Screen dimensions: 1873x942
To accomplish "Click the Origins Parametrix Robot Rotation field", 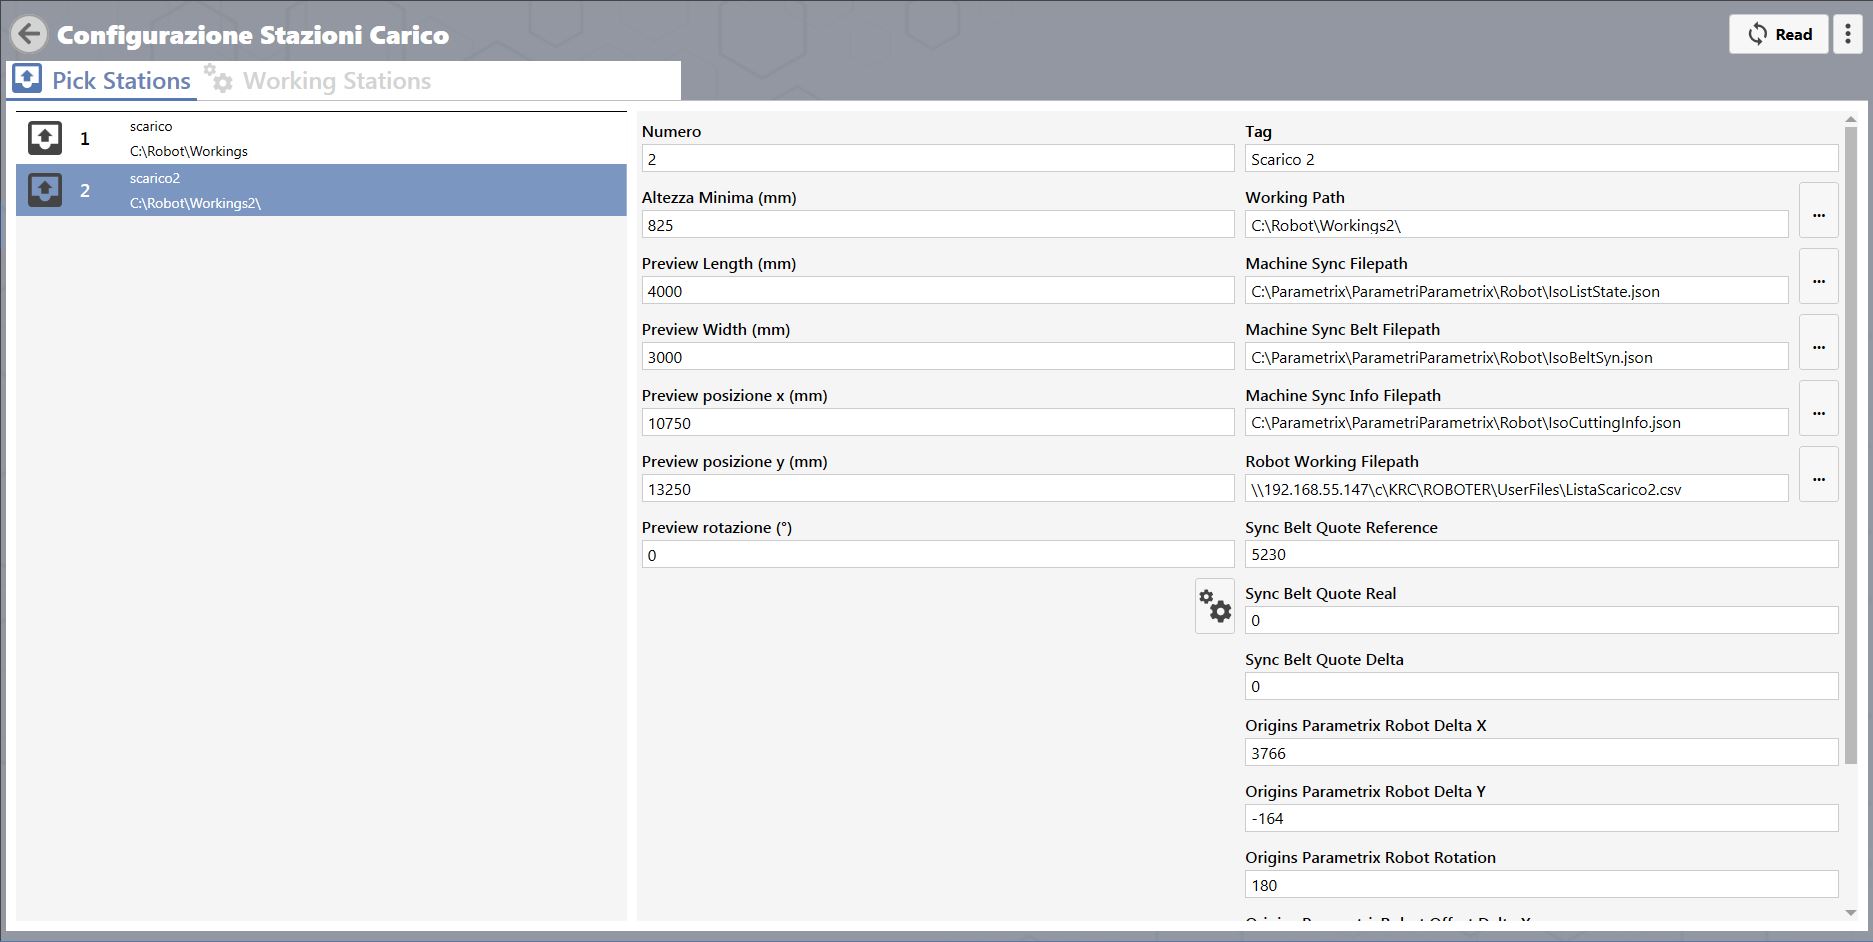I will [x=1541, y=885].
